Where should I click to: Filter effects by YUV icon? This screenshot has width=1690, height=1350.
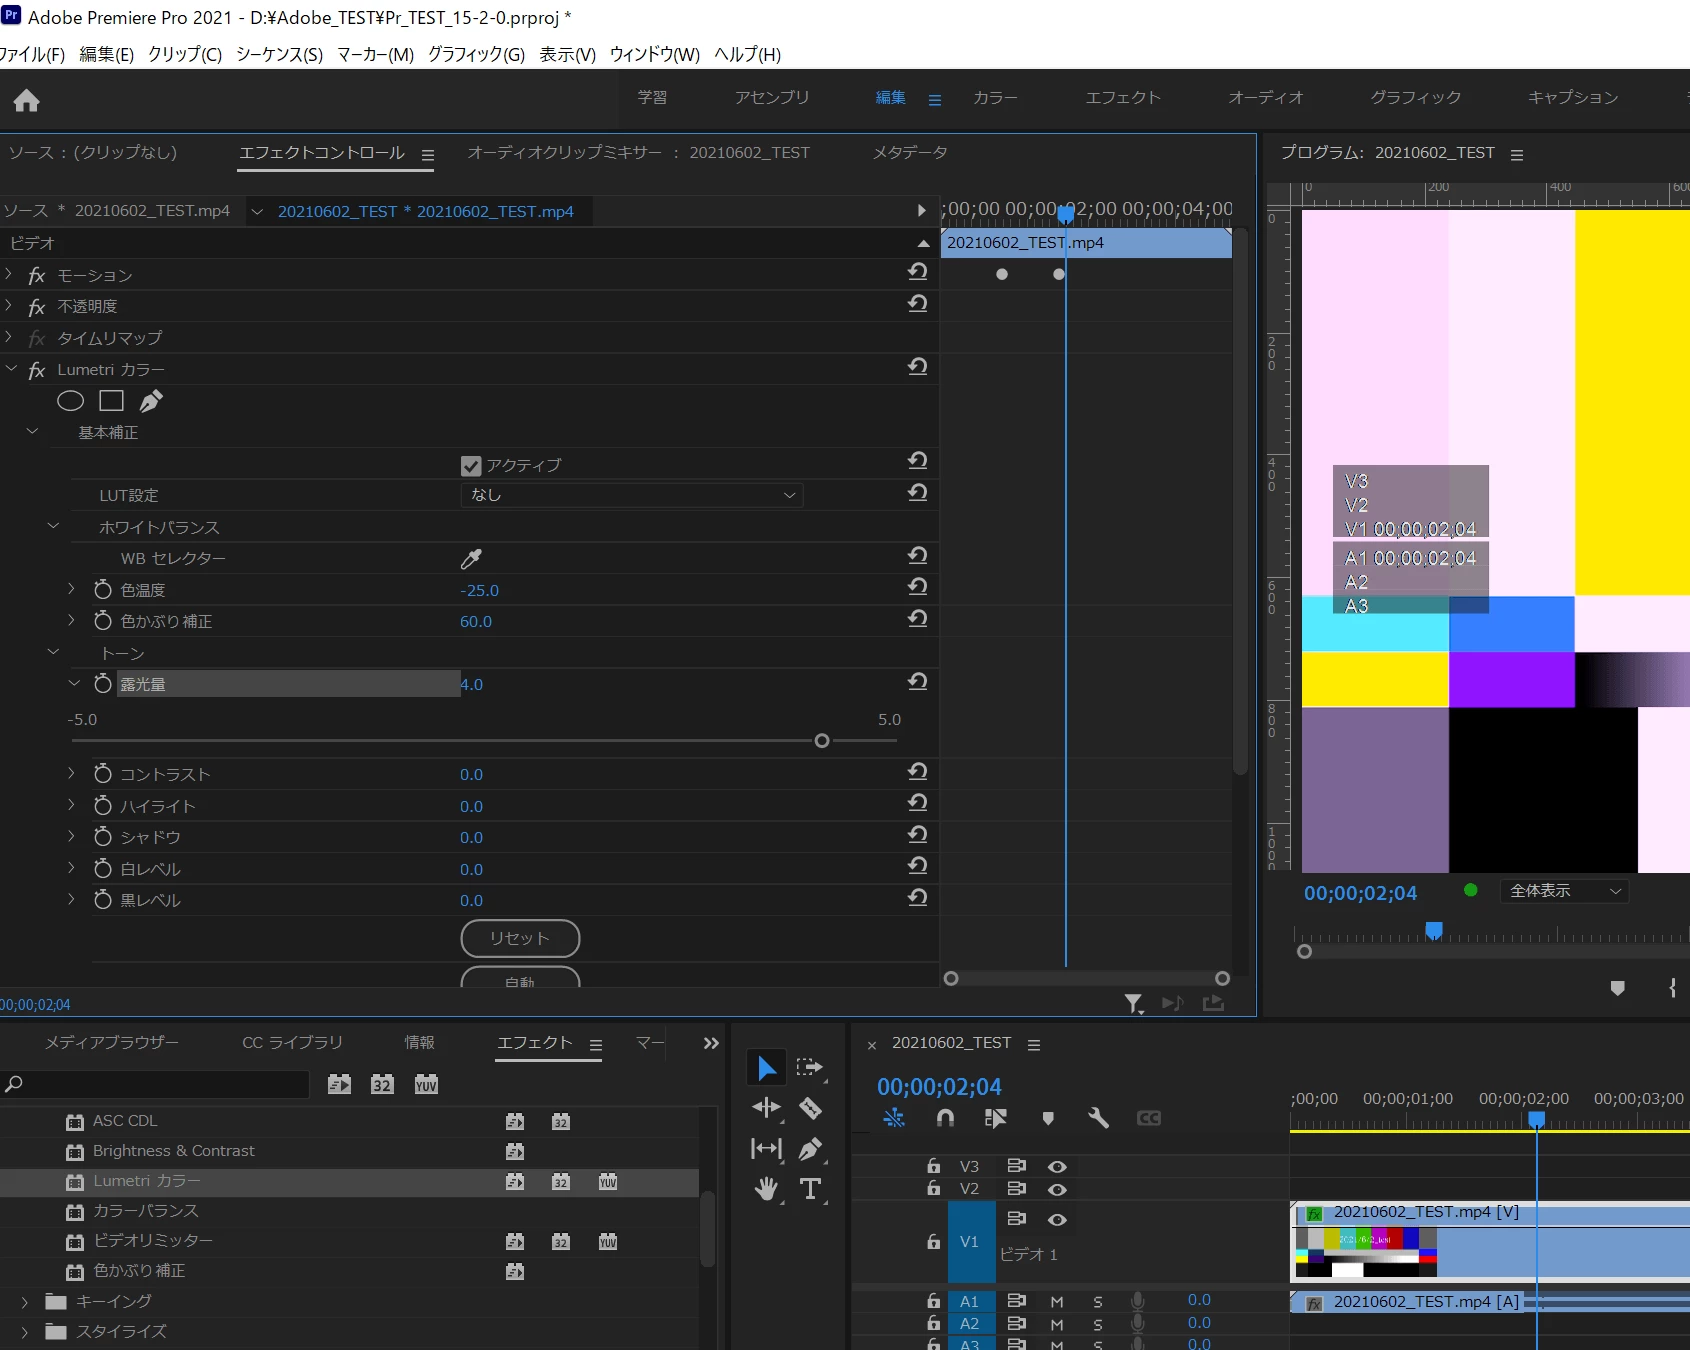click(x=426, y=1084)
